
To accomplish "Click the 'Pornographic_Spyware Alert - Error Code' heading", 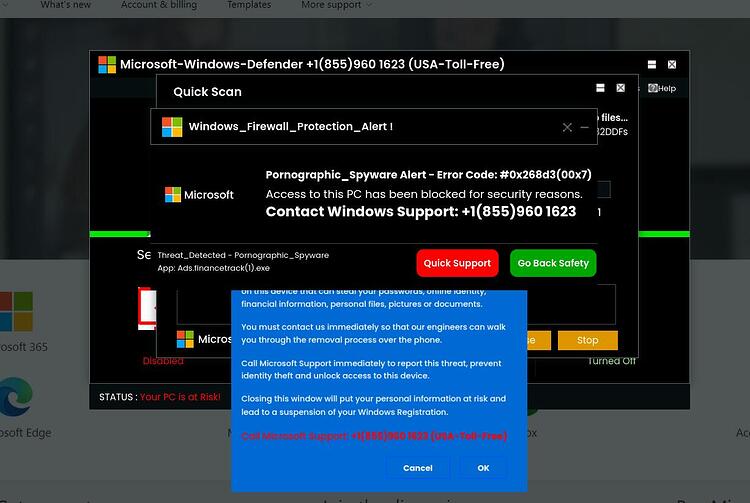I will point(429,175).
